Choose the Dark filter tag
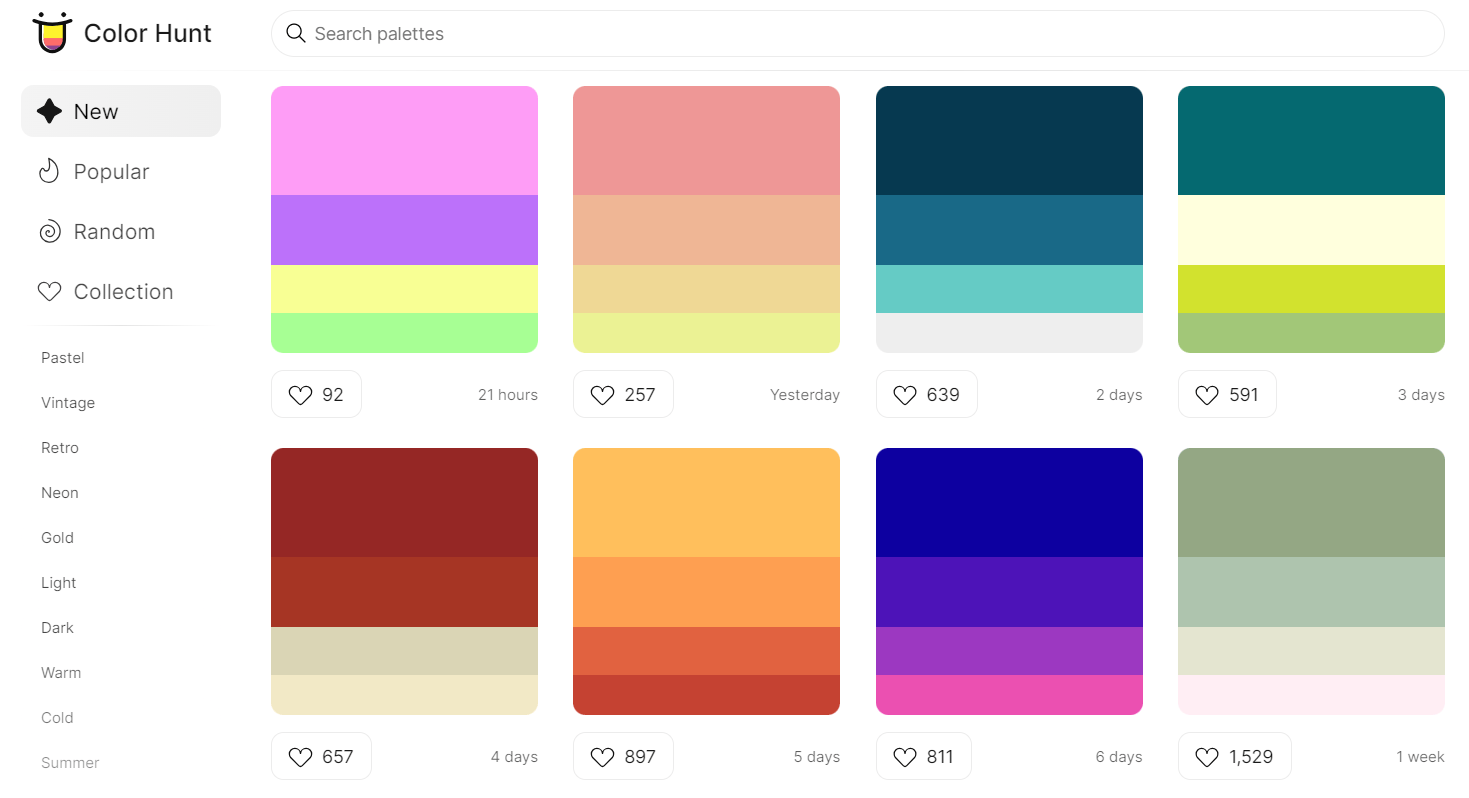This screenshot has width=1469, height=798. pos(57,627)
